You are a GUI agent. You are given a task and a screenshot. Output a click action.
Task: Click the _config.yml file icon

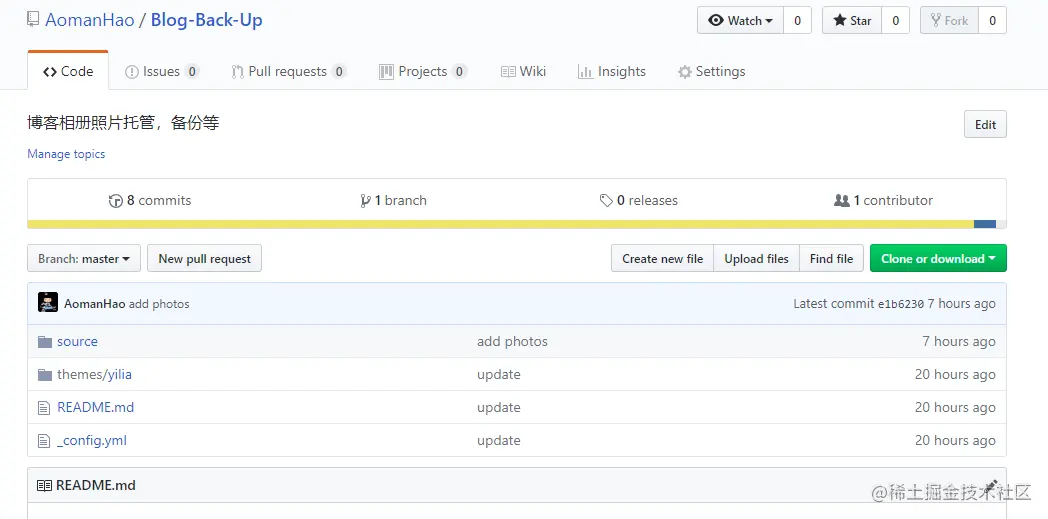click(44, 441)
